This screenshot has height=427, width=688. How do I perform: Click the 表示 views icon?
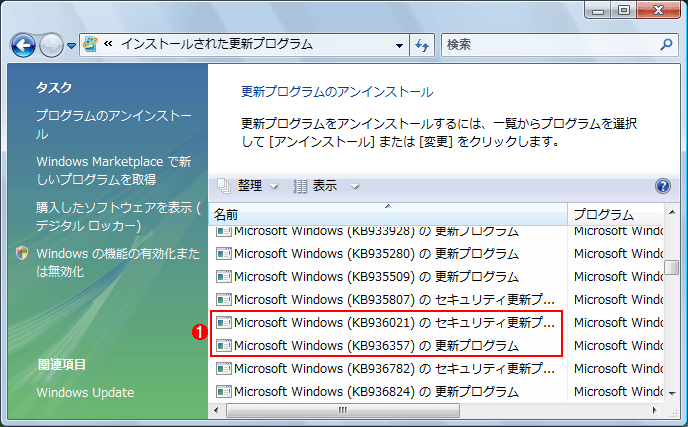click(x=300, y=186)
